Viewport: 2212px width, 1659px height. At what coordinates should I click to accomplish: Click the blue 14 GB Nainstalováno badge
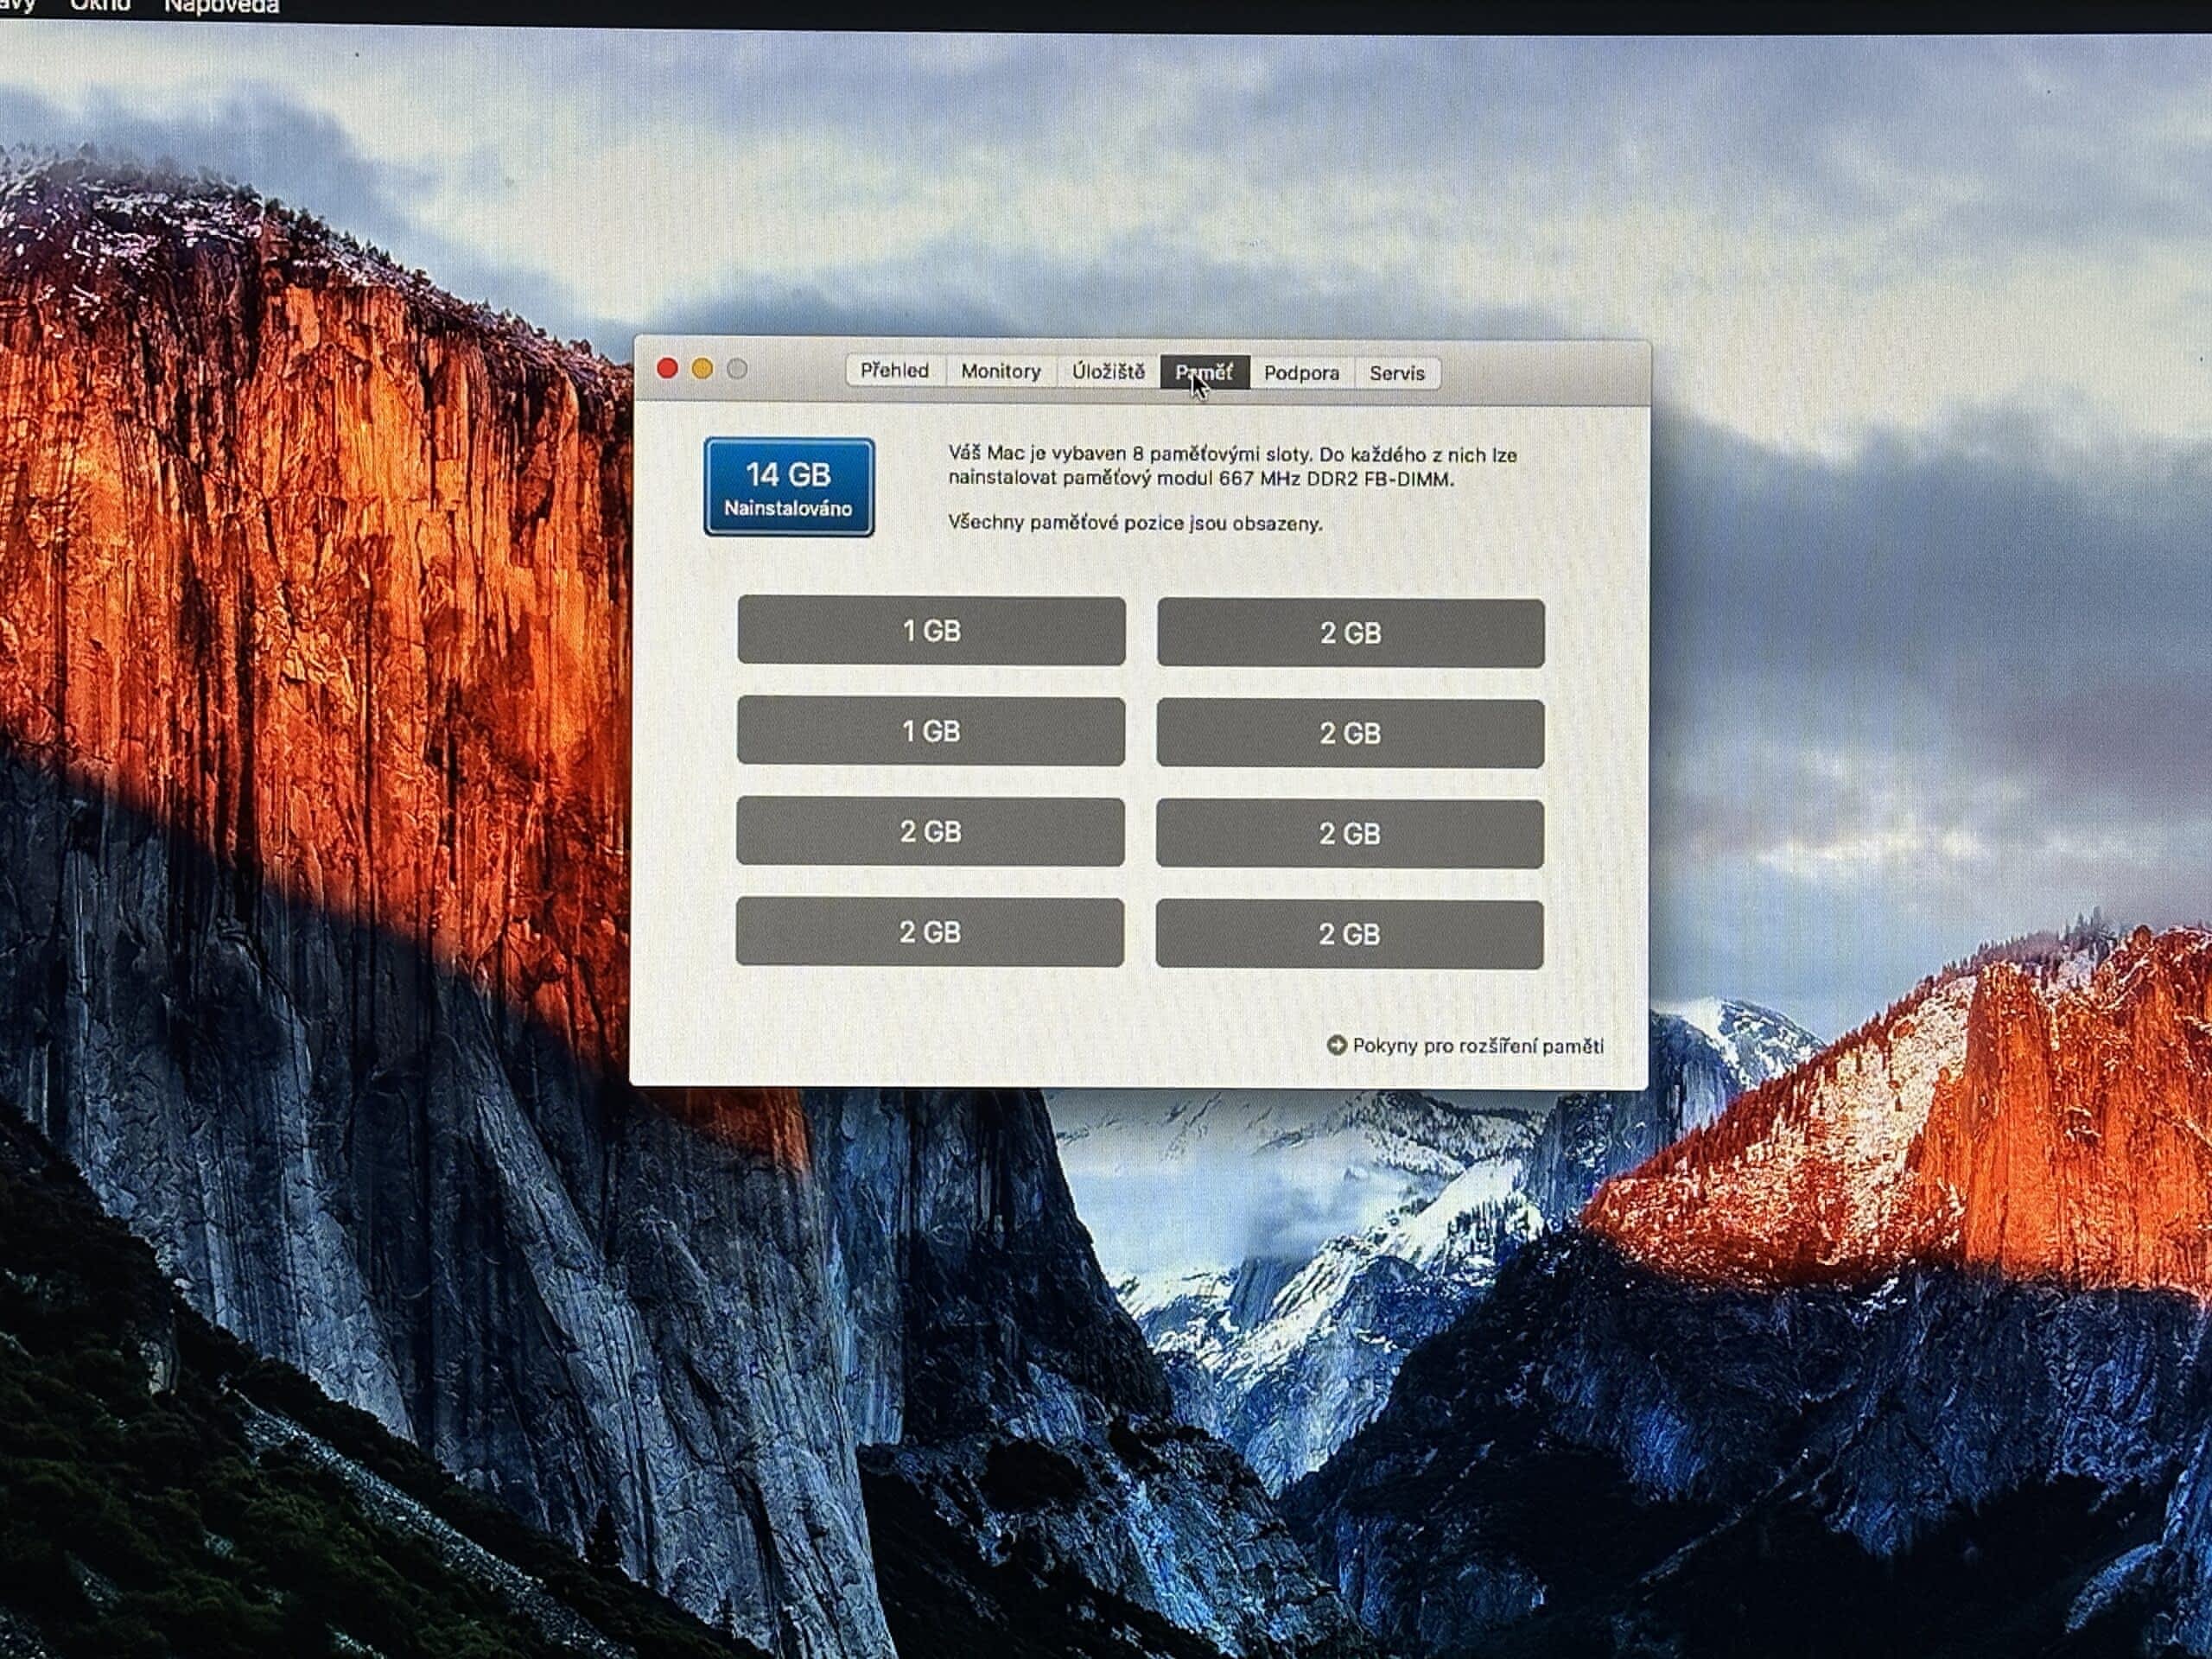point(788,487)
